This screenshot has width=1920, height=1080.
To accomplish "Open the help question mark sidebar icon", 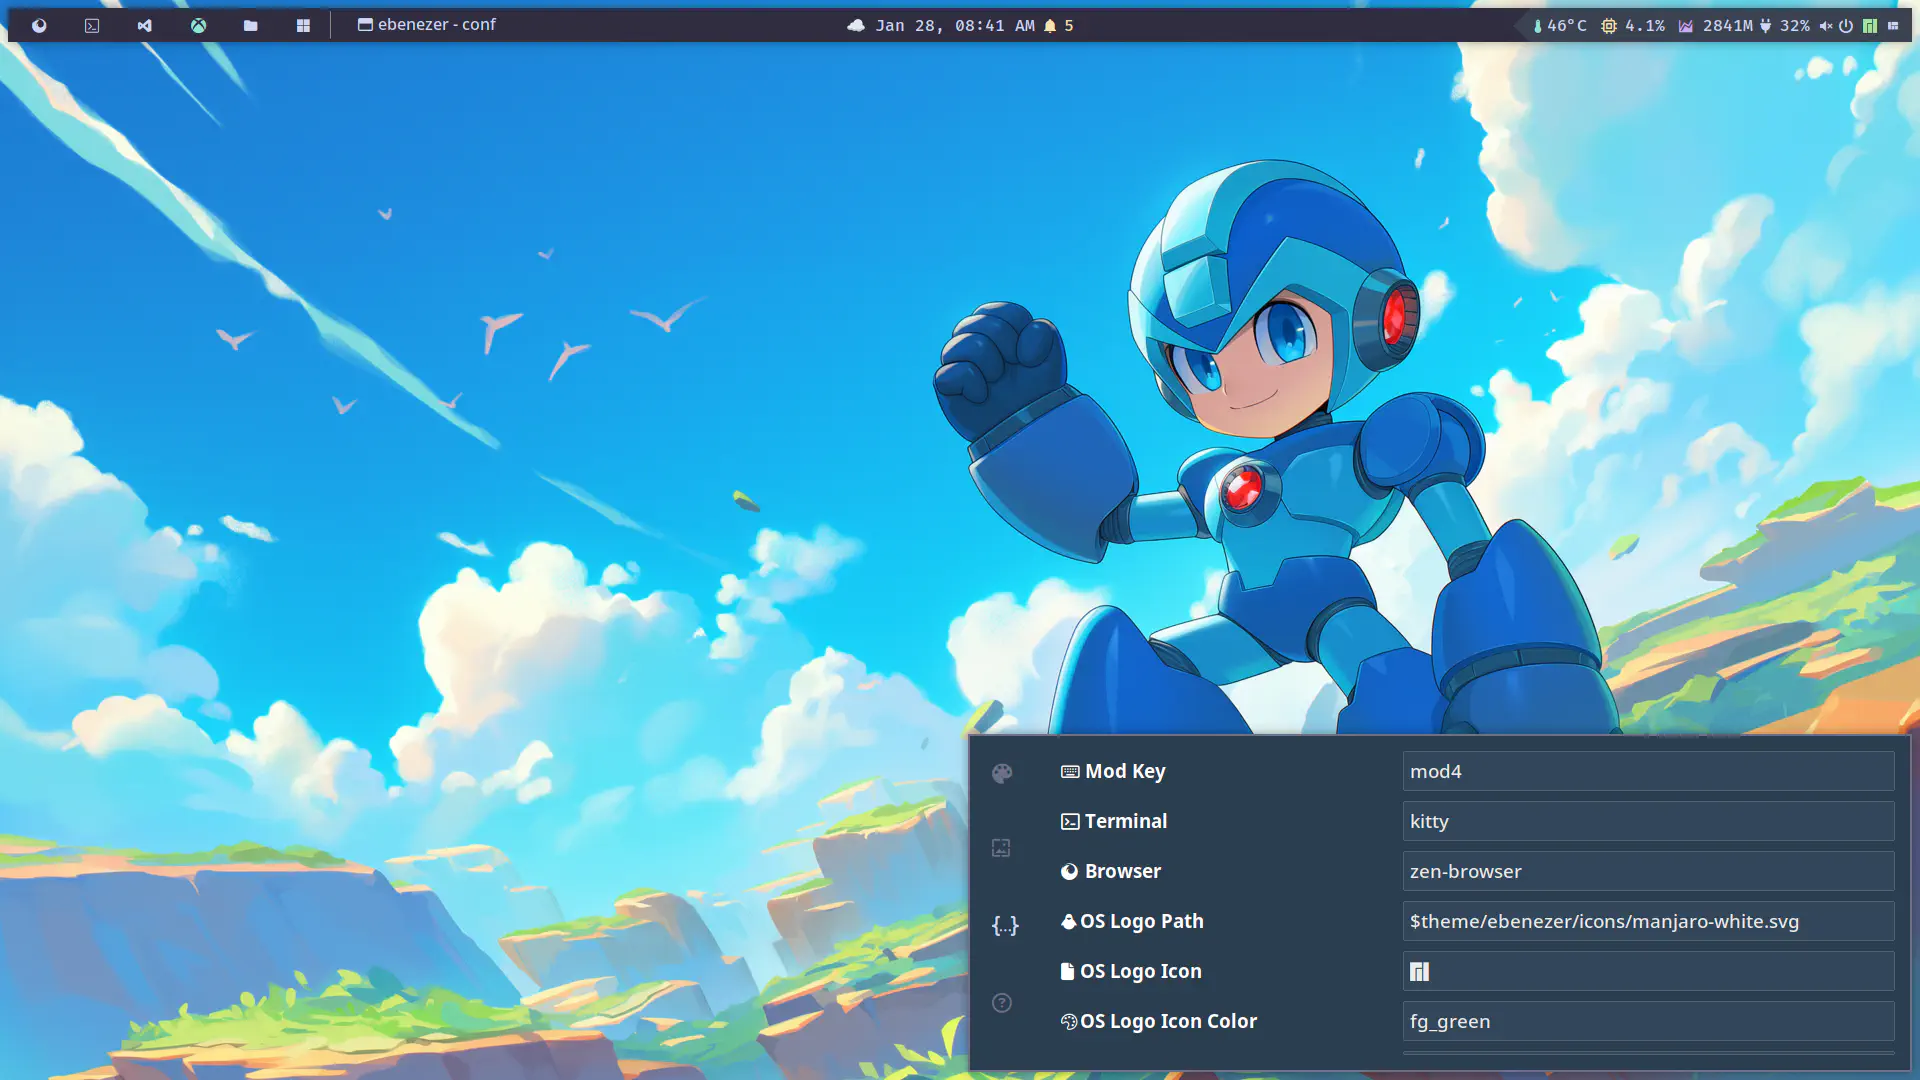I will click(x=1002, y=1003).
